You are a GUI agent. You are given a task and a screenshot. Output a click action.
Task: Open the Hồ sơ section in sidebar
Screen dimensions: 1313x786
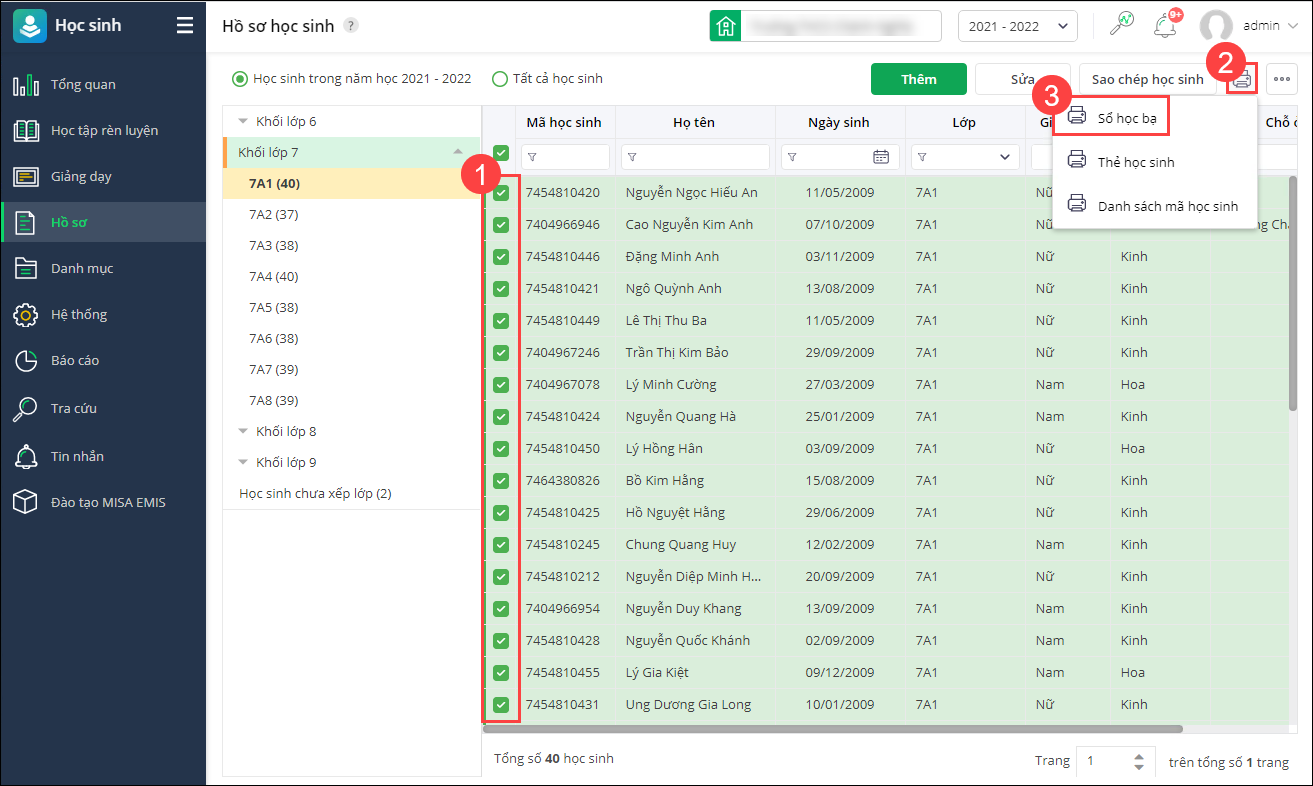pos(103,222)
